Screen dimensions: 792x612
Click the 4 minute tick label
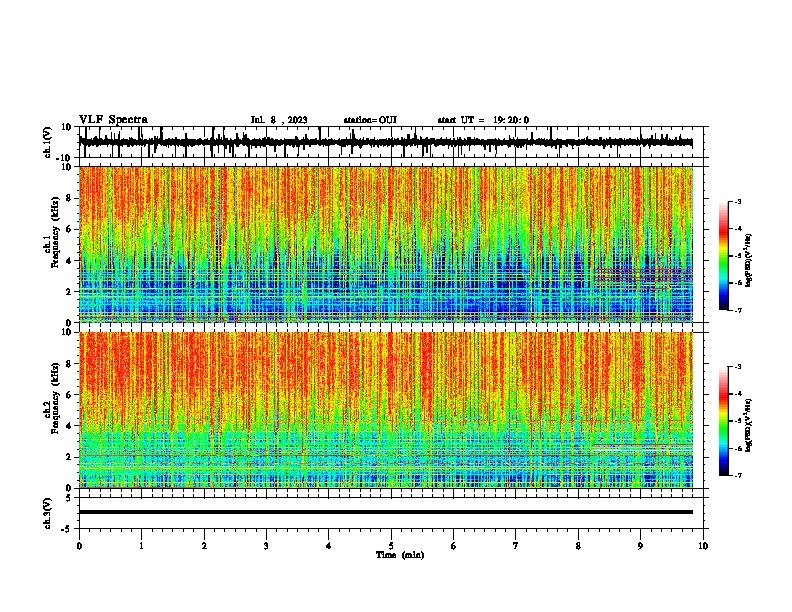click(x=329, y=546)
